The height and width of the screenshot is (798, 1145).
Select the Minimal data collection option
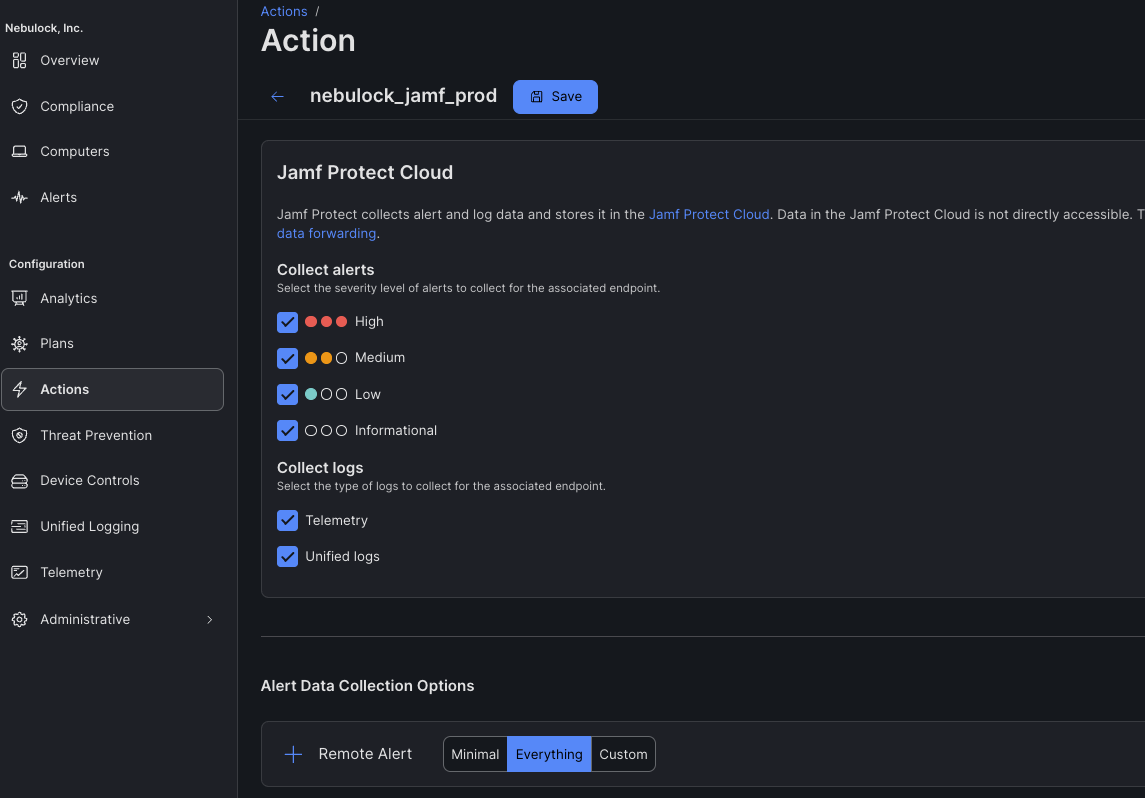[x=475, y=755]
